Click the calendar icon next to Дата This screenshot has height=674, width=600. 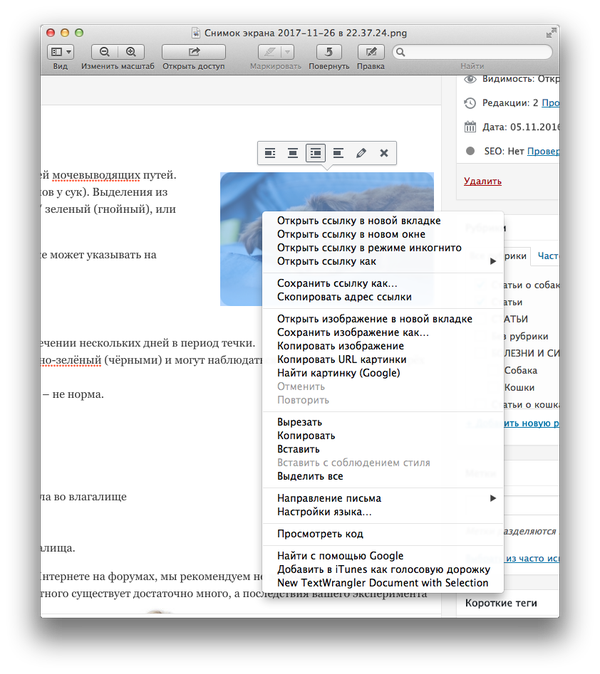tap(470, 127)
